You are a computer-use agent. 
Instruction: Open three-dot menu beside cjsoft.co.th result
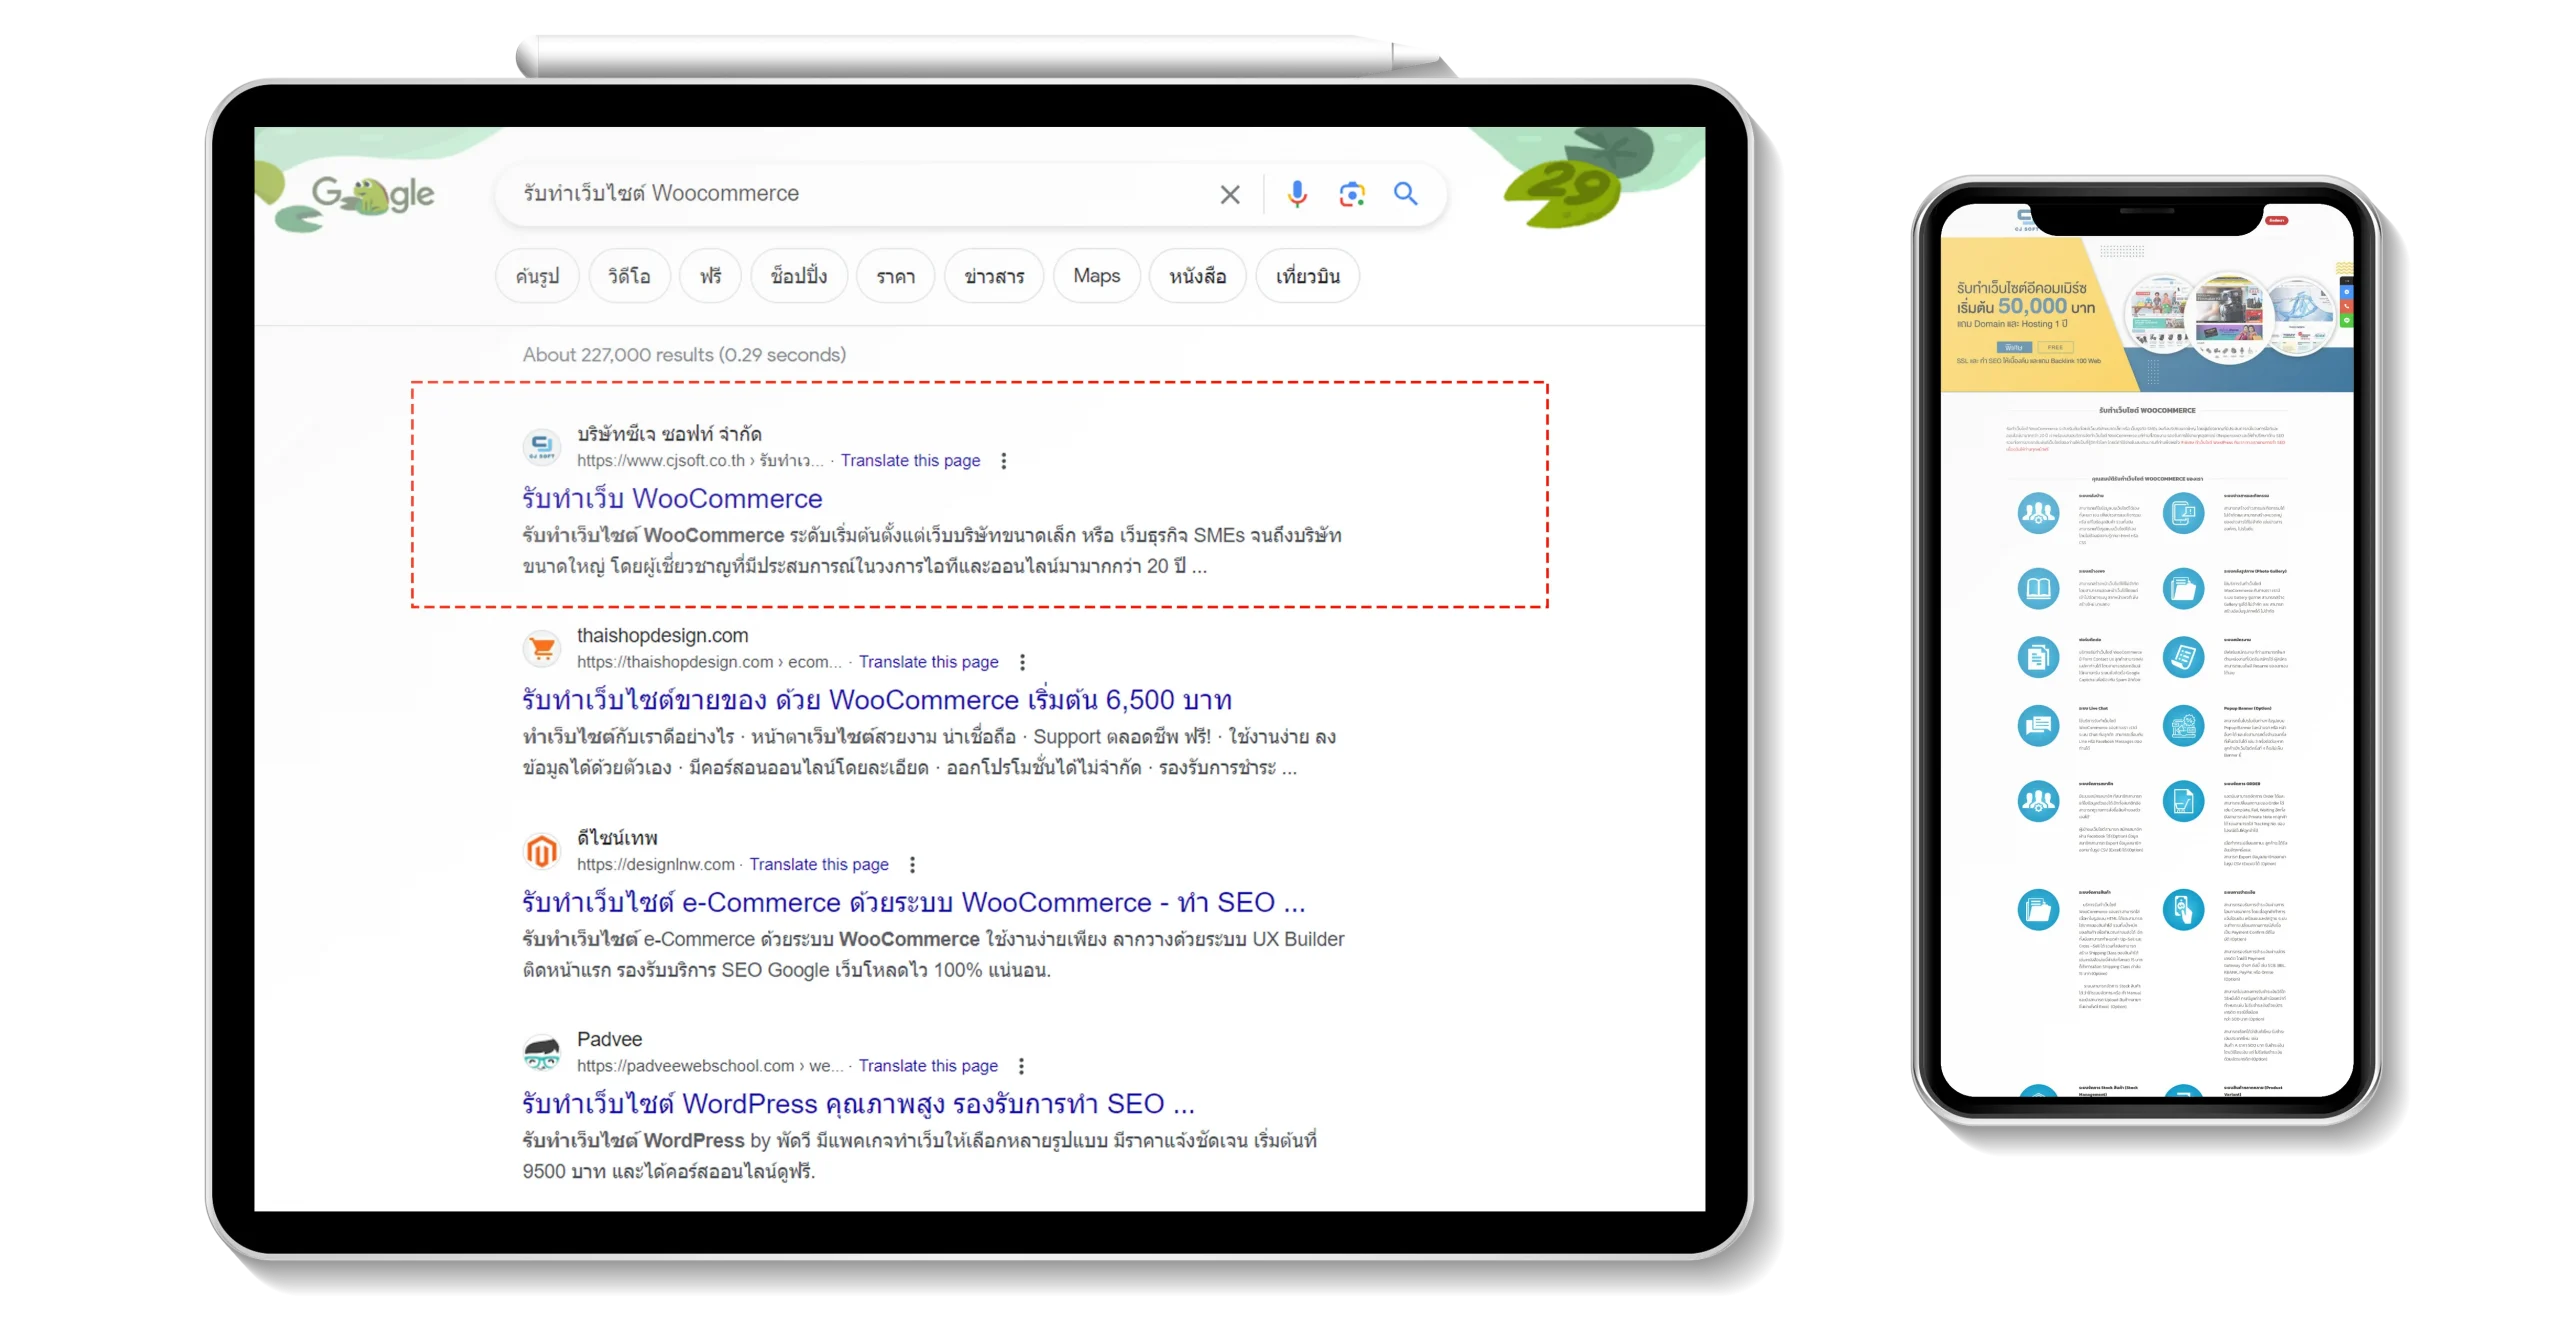point(1003,461)
